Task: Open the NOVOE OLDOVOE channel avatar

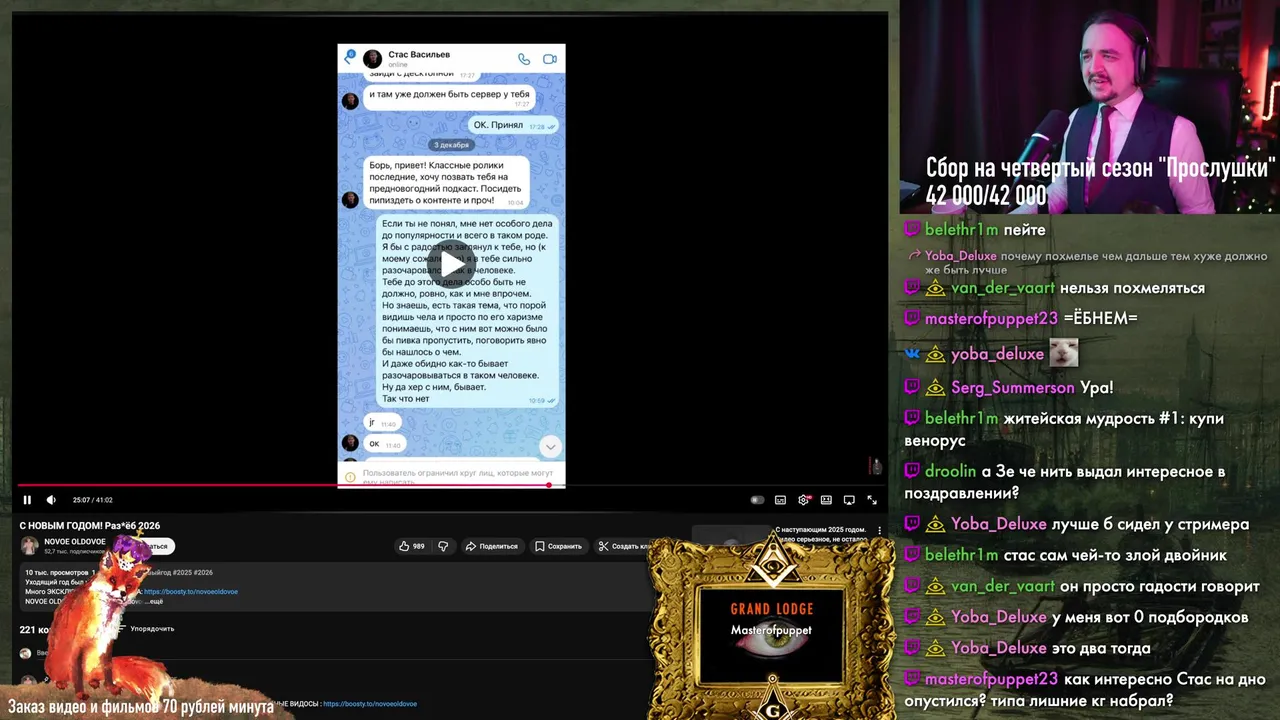Action: tap(30, 545)
